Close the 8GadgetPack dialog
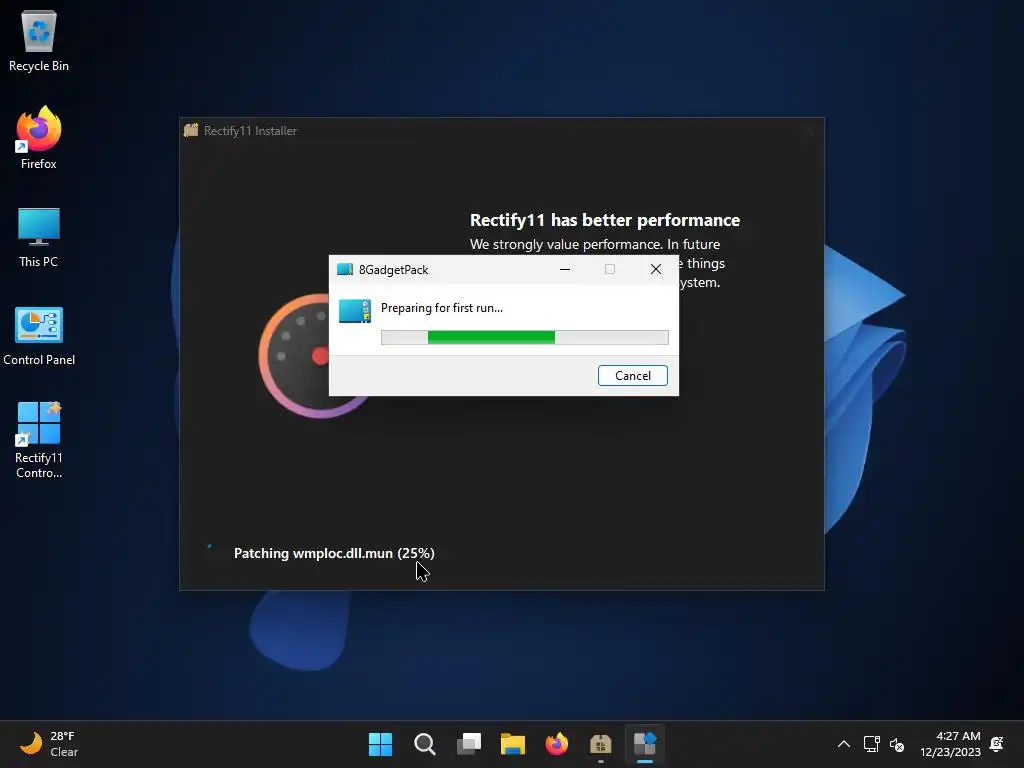Viewport: 1024px width, 768px height. click(656, 269)
